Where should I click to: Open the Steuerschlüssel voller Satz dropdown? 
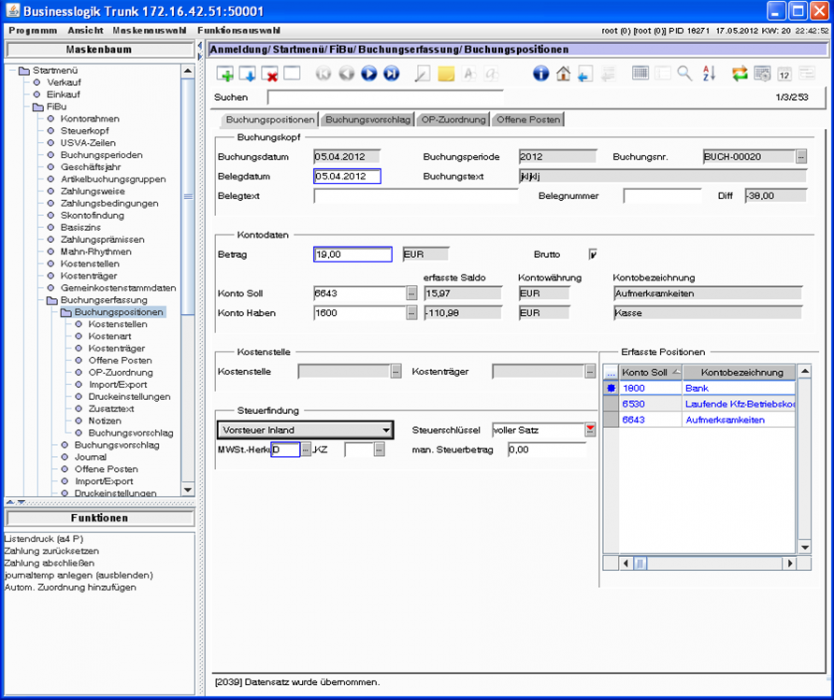[589, 430]
